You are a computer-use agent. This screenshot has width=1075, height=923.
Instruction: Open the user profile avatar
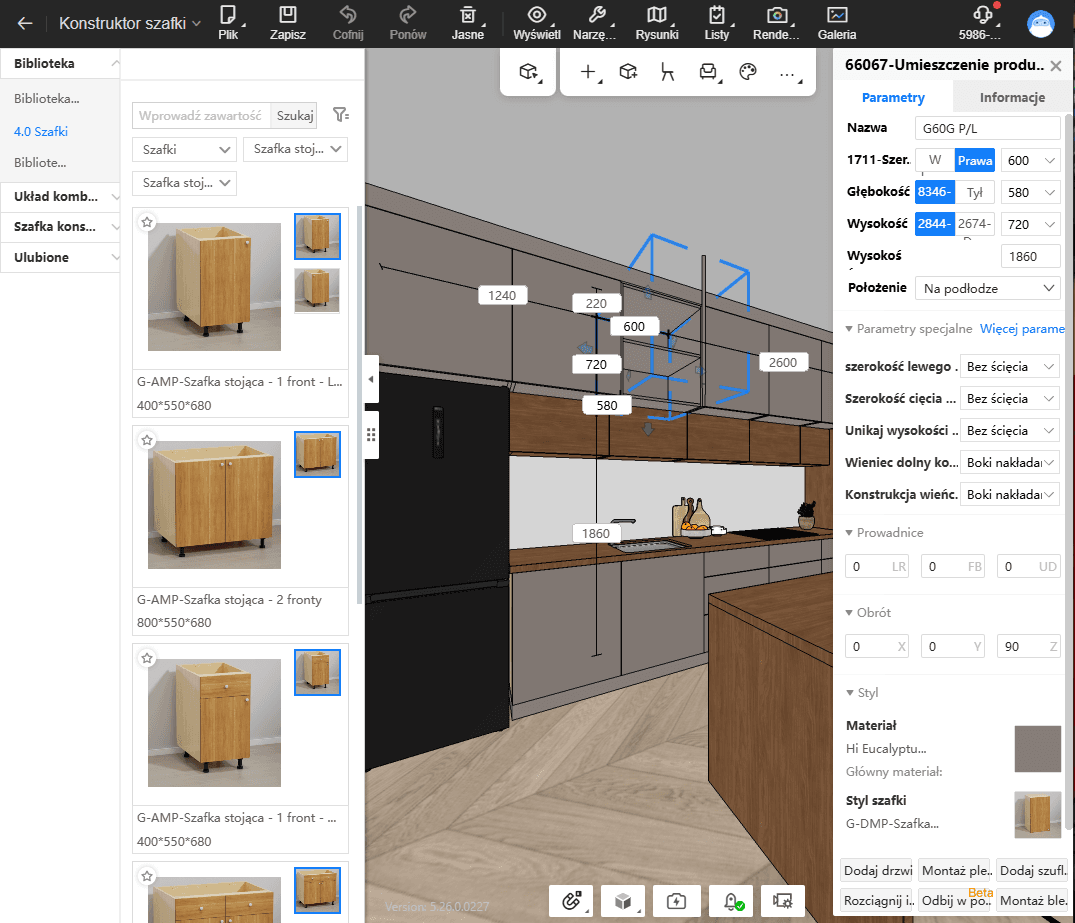(x=1041, y=23)
